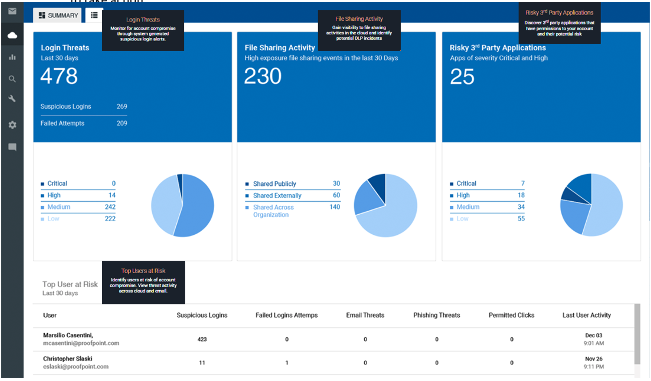Click Medium legend entry with count 242
This screenshot has height=381, width=651.
coord(78,207)
